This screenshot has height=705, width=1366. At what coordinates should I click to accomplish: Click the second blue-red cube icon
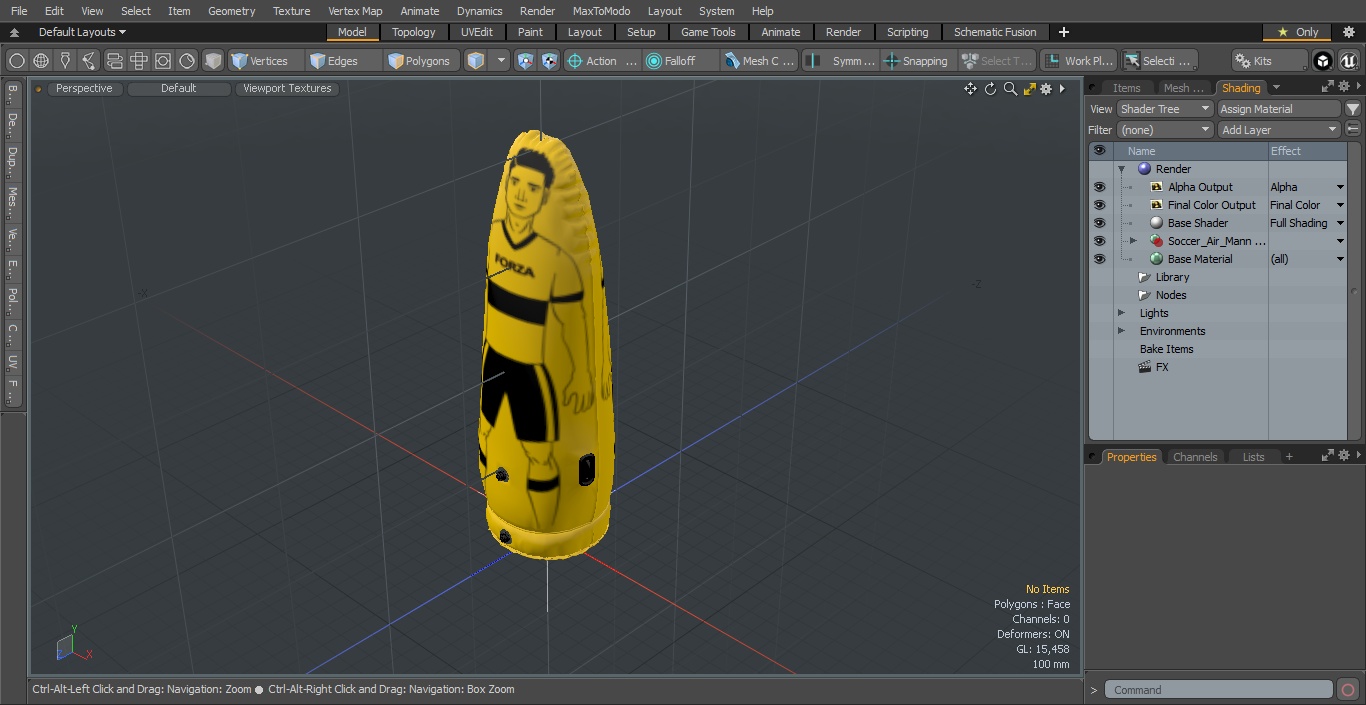pos(550,61)
